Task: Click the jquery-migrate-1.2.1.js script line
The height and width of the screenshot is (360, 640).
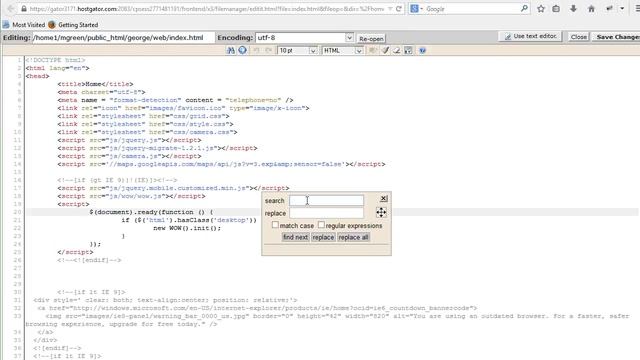Action: click(157, 148)
